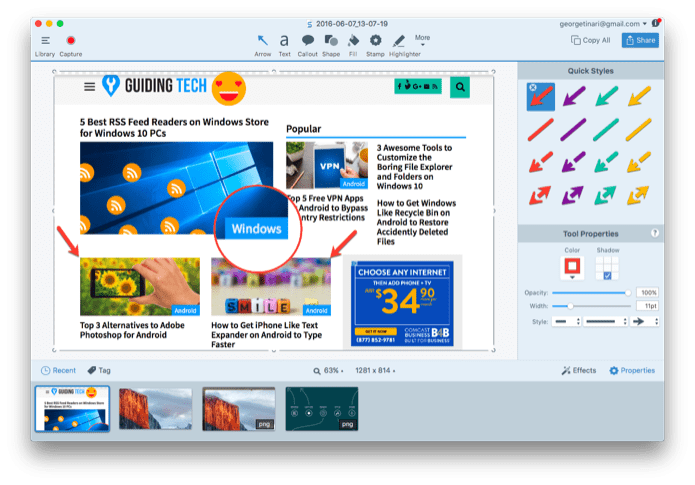Choose the red dashed arrow style
The width and height of the screenshot is (695, 485).
(x=541, y=162)
